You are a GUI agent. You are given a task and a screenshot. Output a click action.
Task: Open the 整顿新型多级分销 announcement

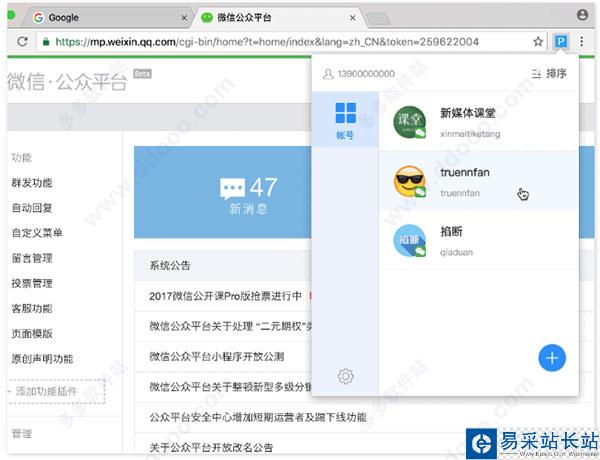[231, 387]
